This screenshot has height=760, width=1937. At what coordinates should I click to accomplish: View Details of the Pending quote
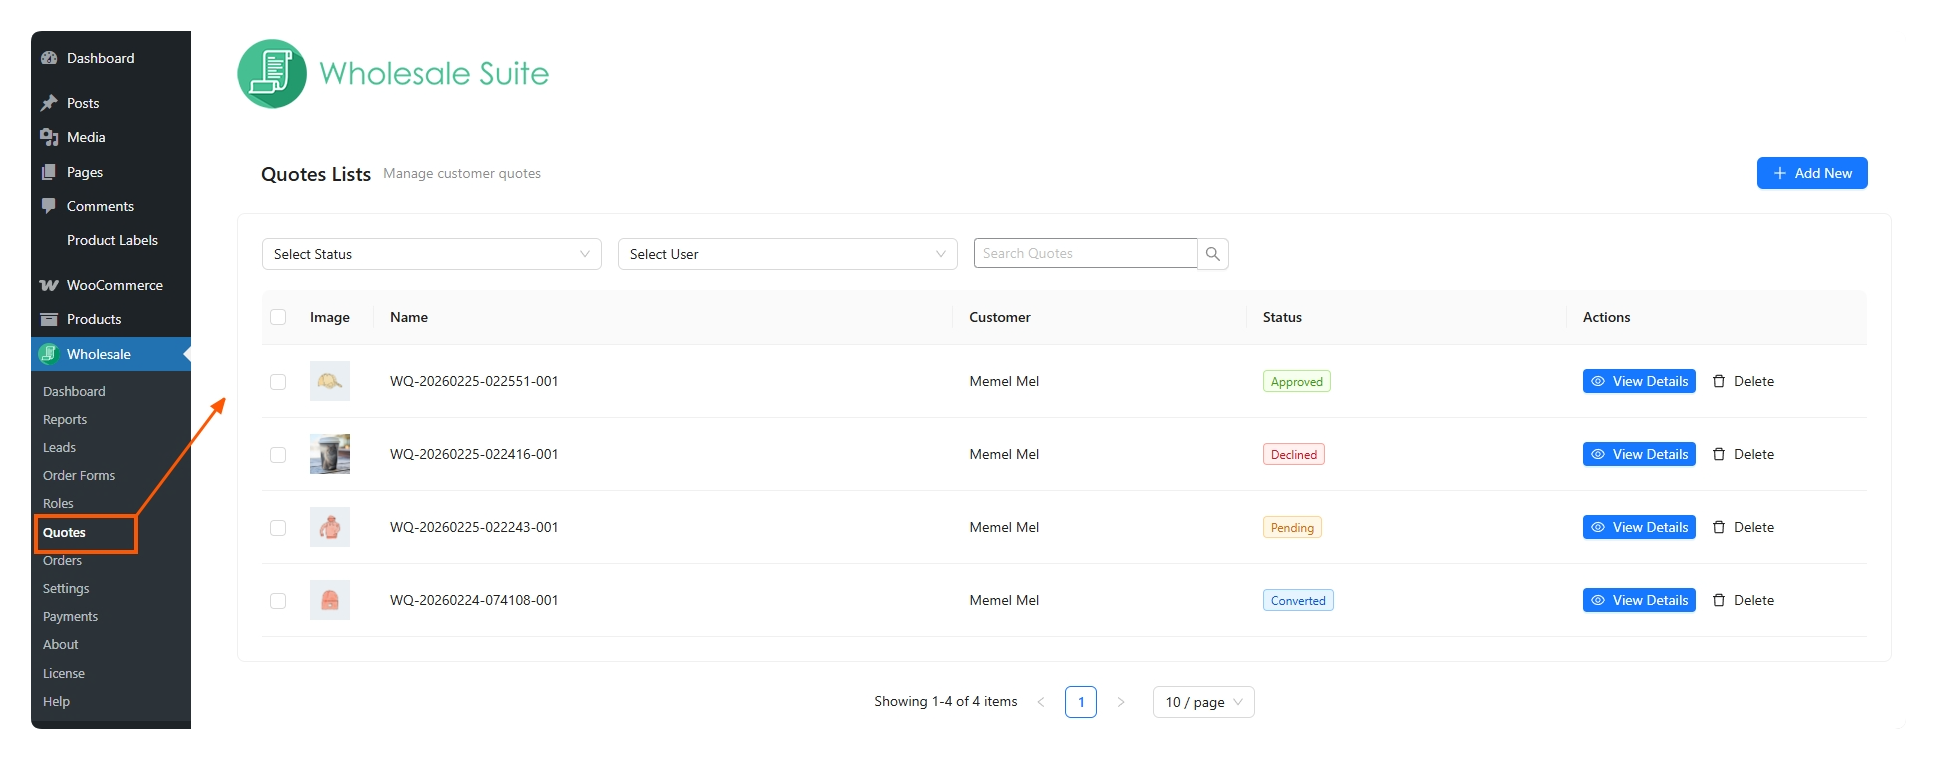click(x=1638, y=527)
